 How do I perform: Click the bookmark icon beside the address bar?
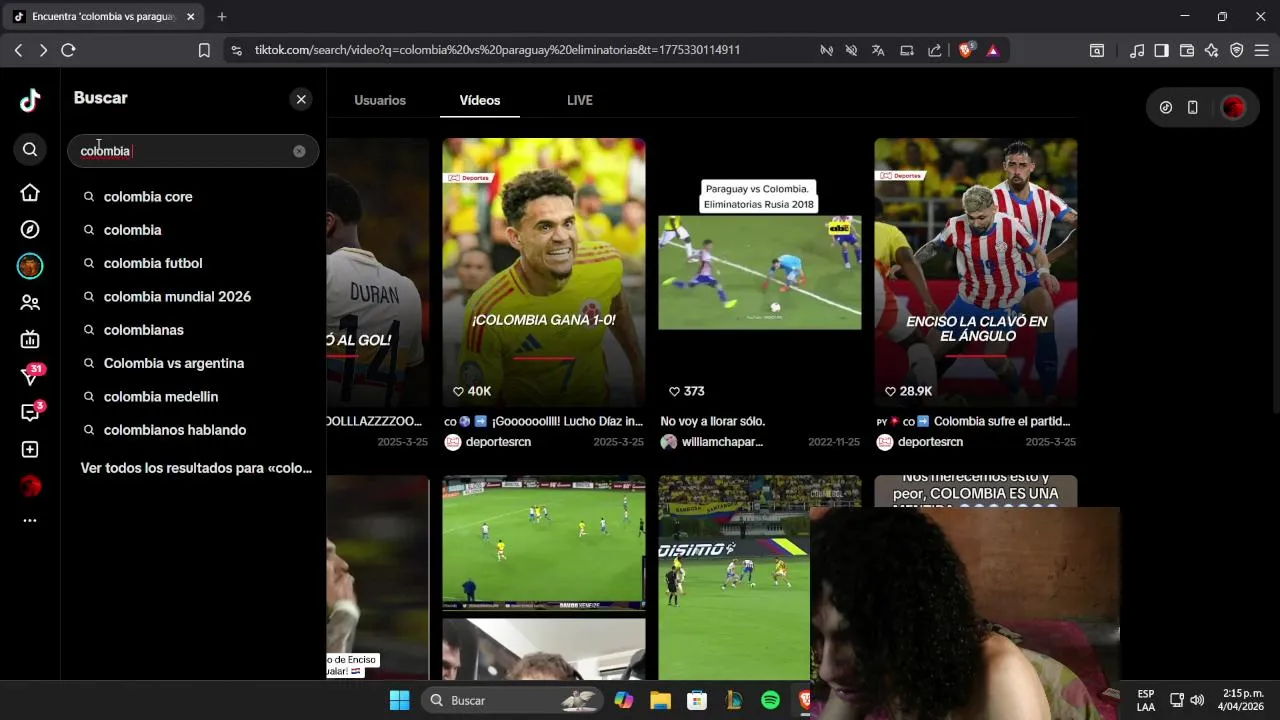point(204,50)
